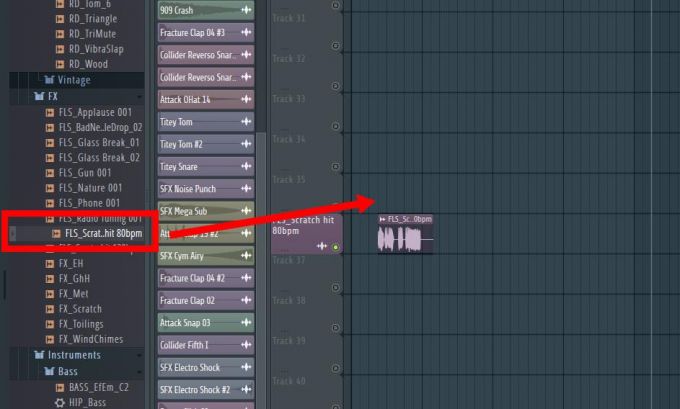Open the Vintage folder
Viewport: 680px width, 409px height.
click(74, 80)
